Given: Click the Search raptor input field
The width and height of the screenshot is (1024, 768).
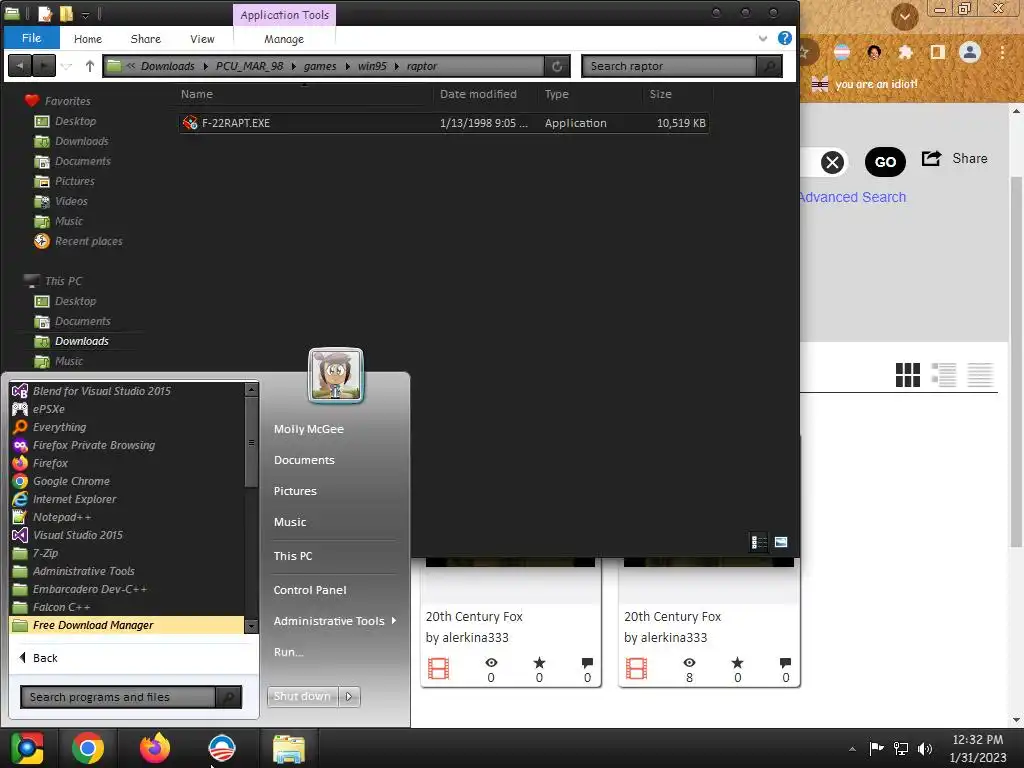Looking at the screenshot, I should [669, 66].
